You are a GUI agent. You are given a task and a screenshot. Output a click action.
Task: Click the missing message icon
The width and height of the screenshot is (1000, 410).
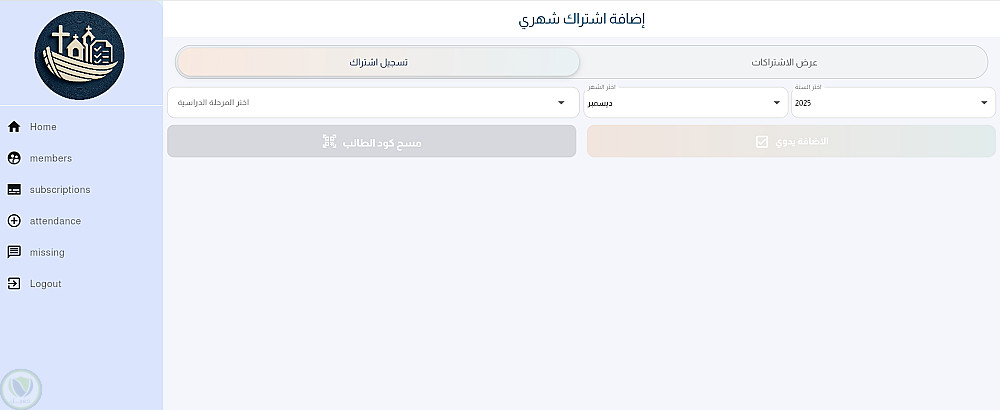click(x=14, y=252)
